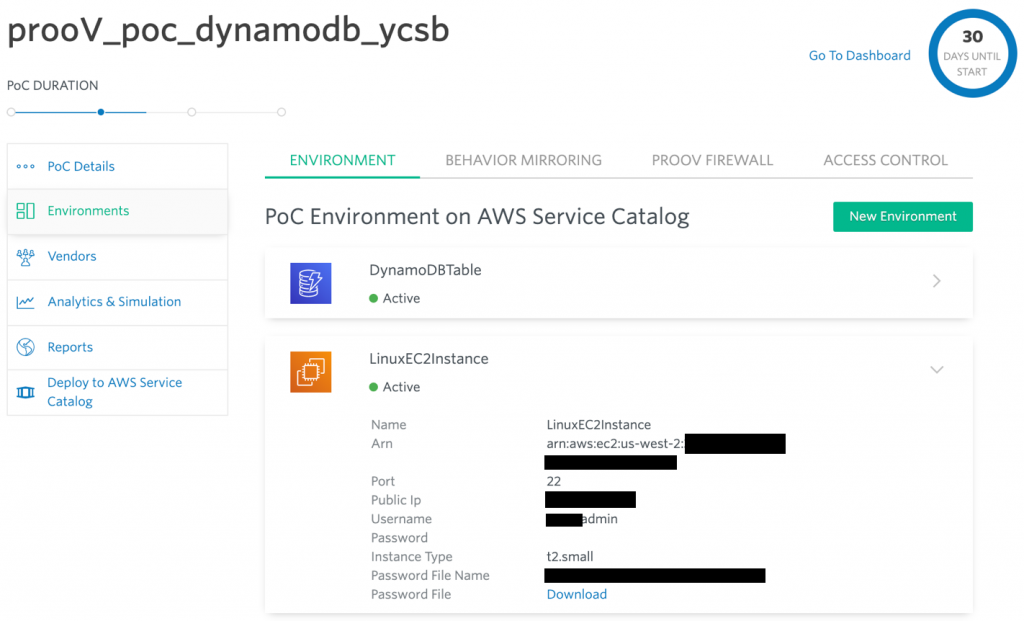Open Deploy to AWS Service Catalog
1024x621 pixels.
click(118, 392)
